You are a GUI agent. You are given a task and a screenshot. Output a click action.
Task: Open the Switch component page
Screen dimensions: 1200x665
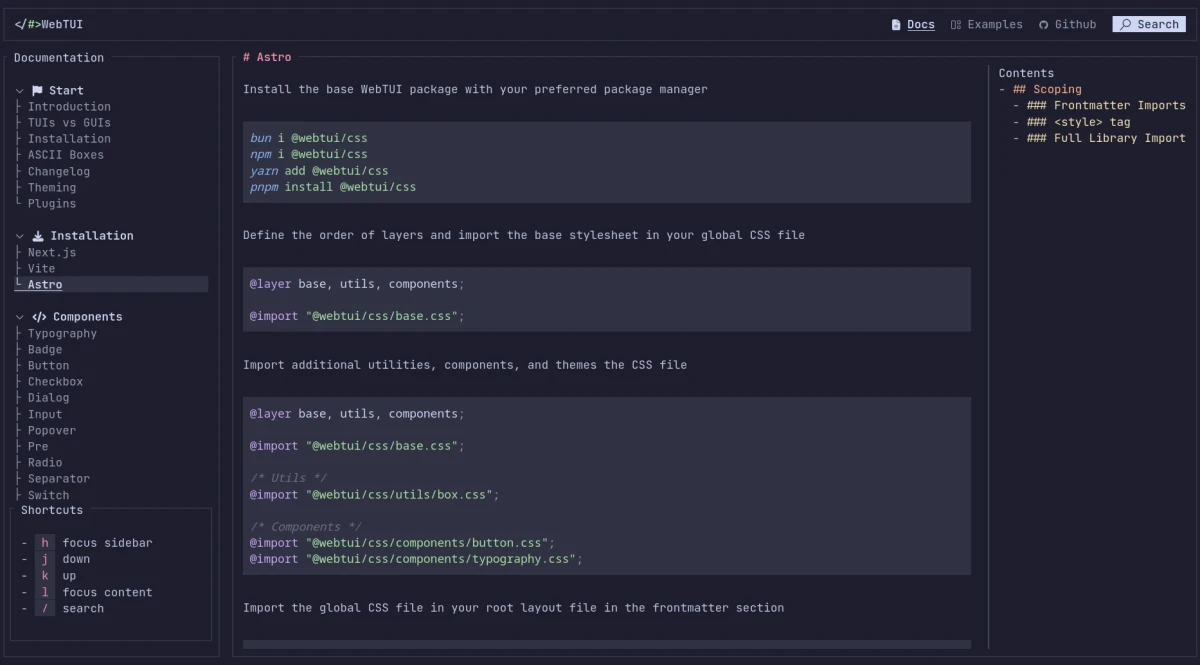pyautogui.click(x=48, y=495)
